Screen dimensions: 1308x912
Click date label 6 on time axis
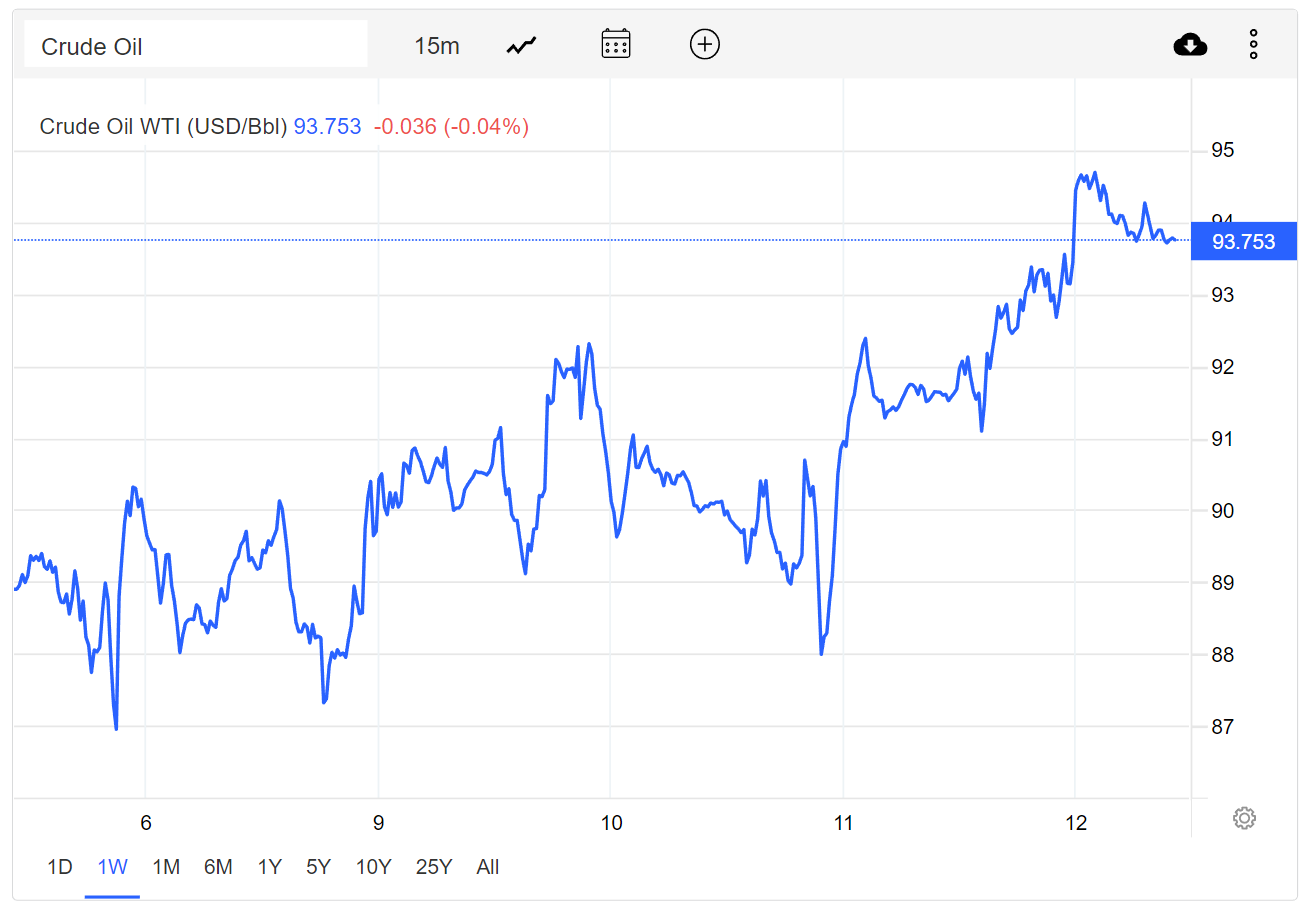click(146, 824)
